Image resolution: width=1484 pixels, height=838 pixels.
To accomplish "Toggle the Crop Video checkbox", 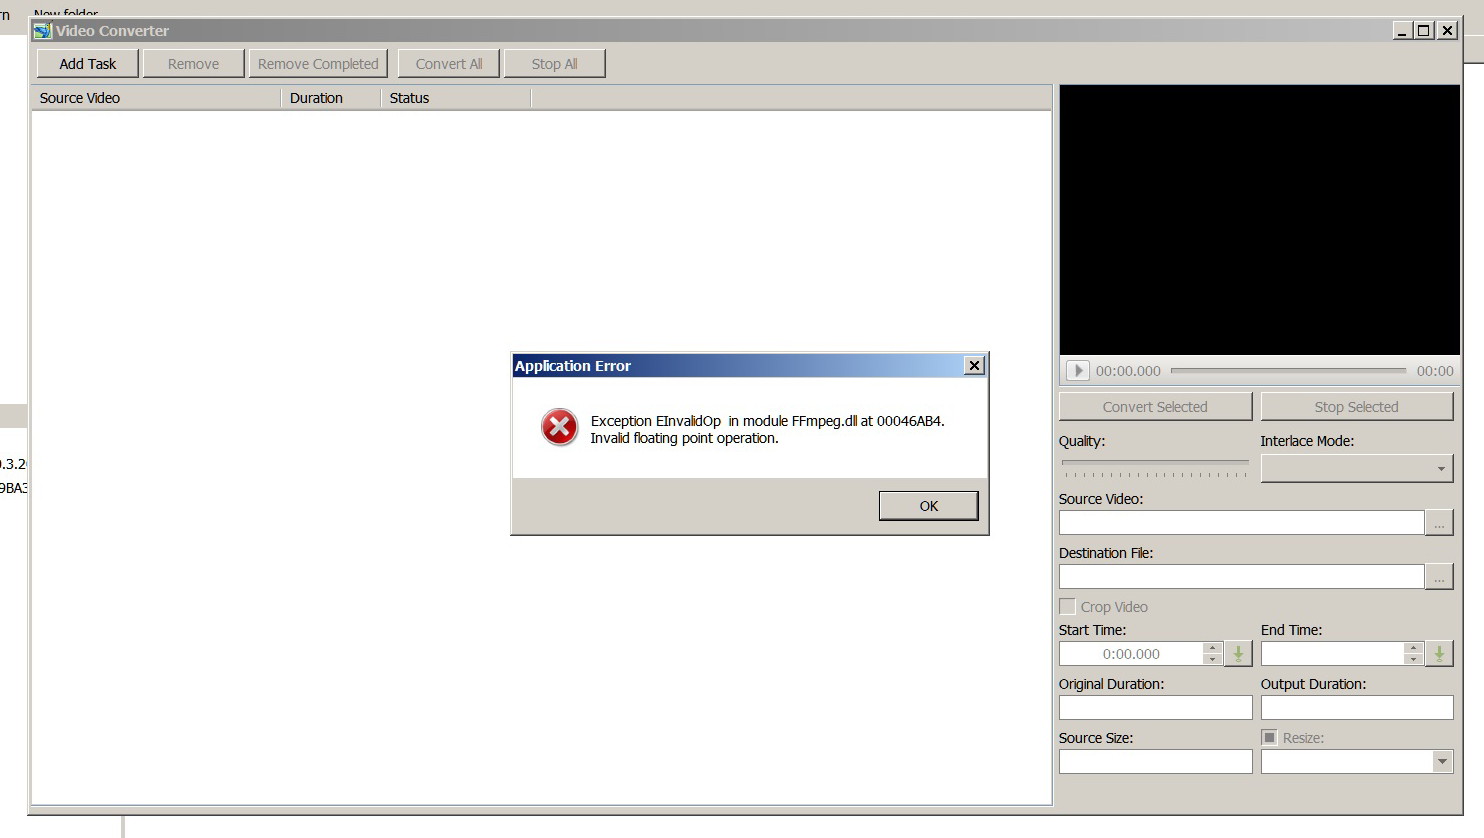I will 1068,607.
